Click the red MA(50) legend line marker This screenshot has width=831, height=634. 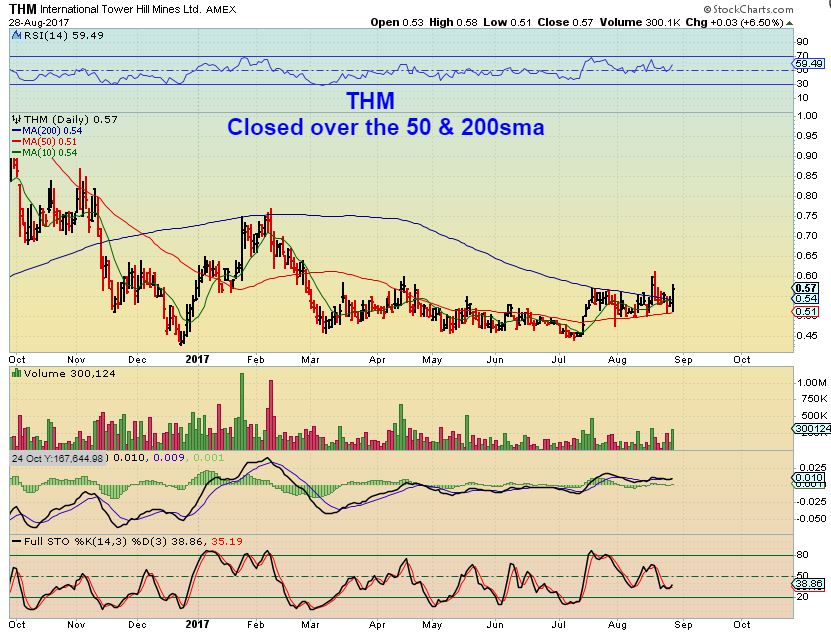tap(16, 142)
